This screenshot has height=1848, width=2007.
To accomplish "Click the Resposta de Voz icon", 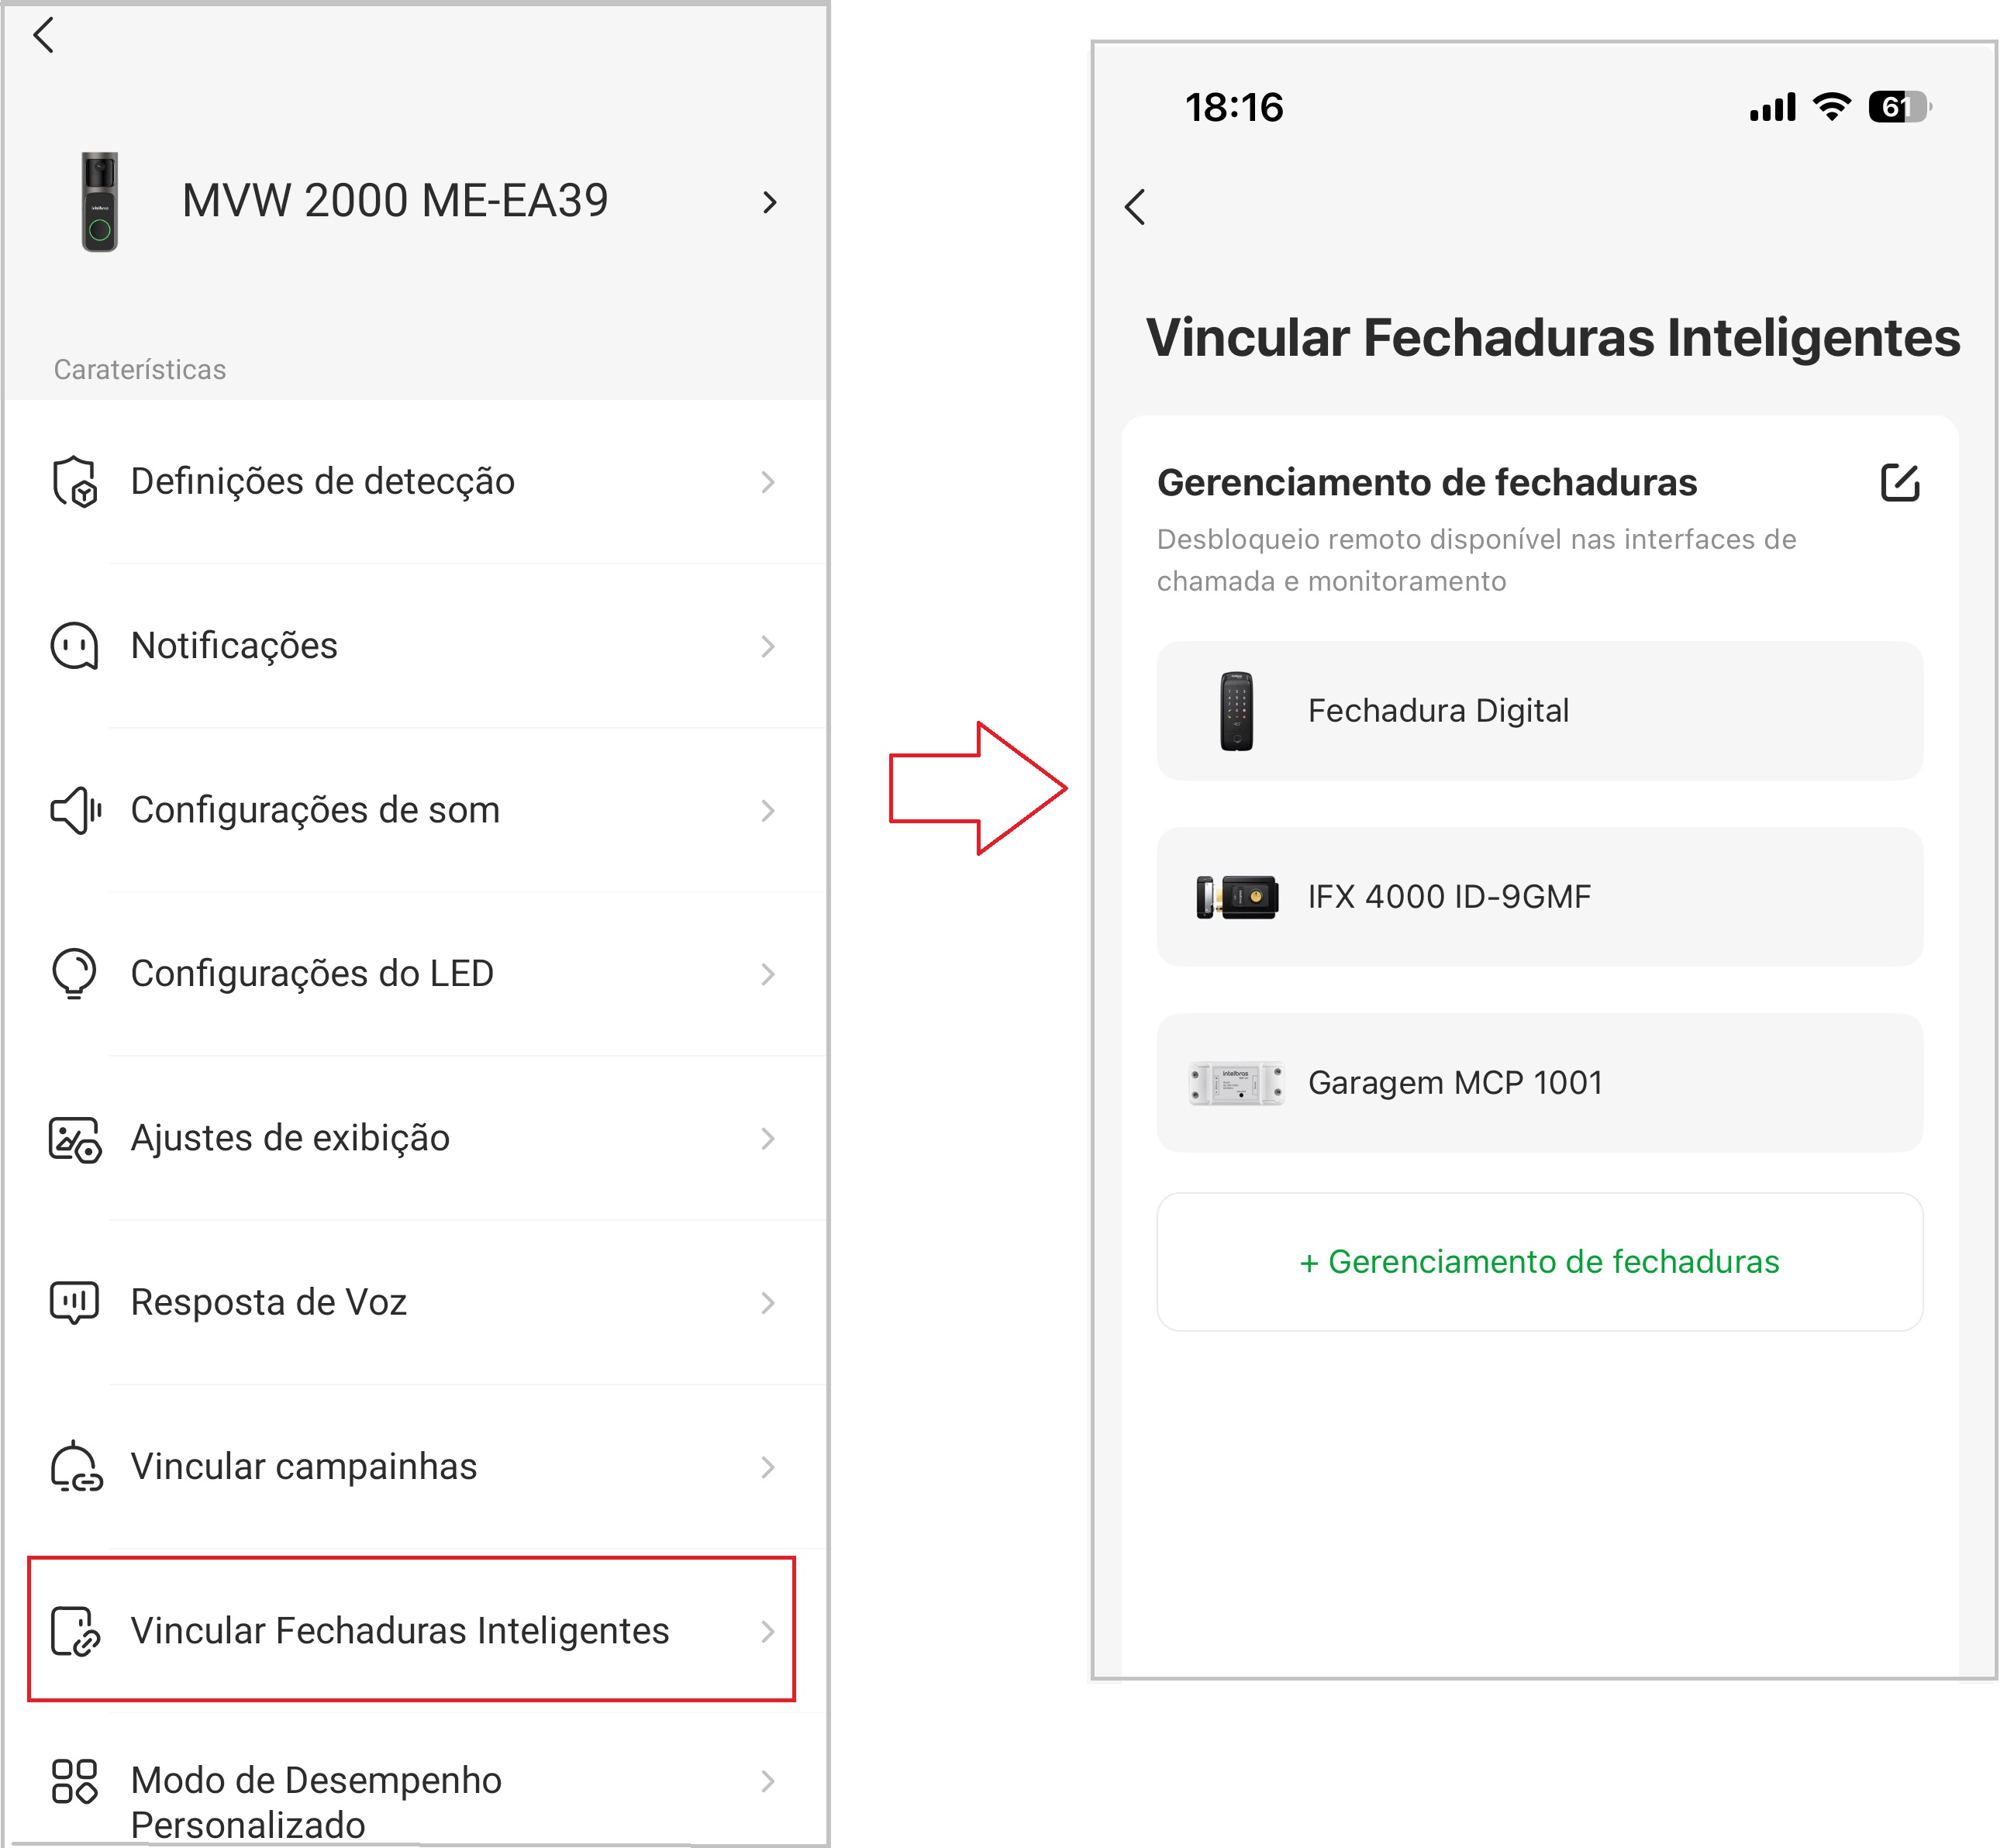I will tap(75, 1303).
